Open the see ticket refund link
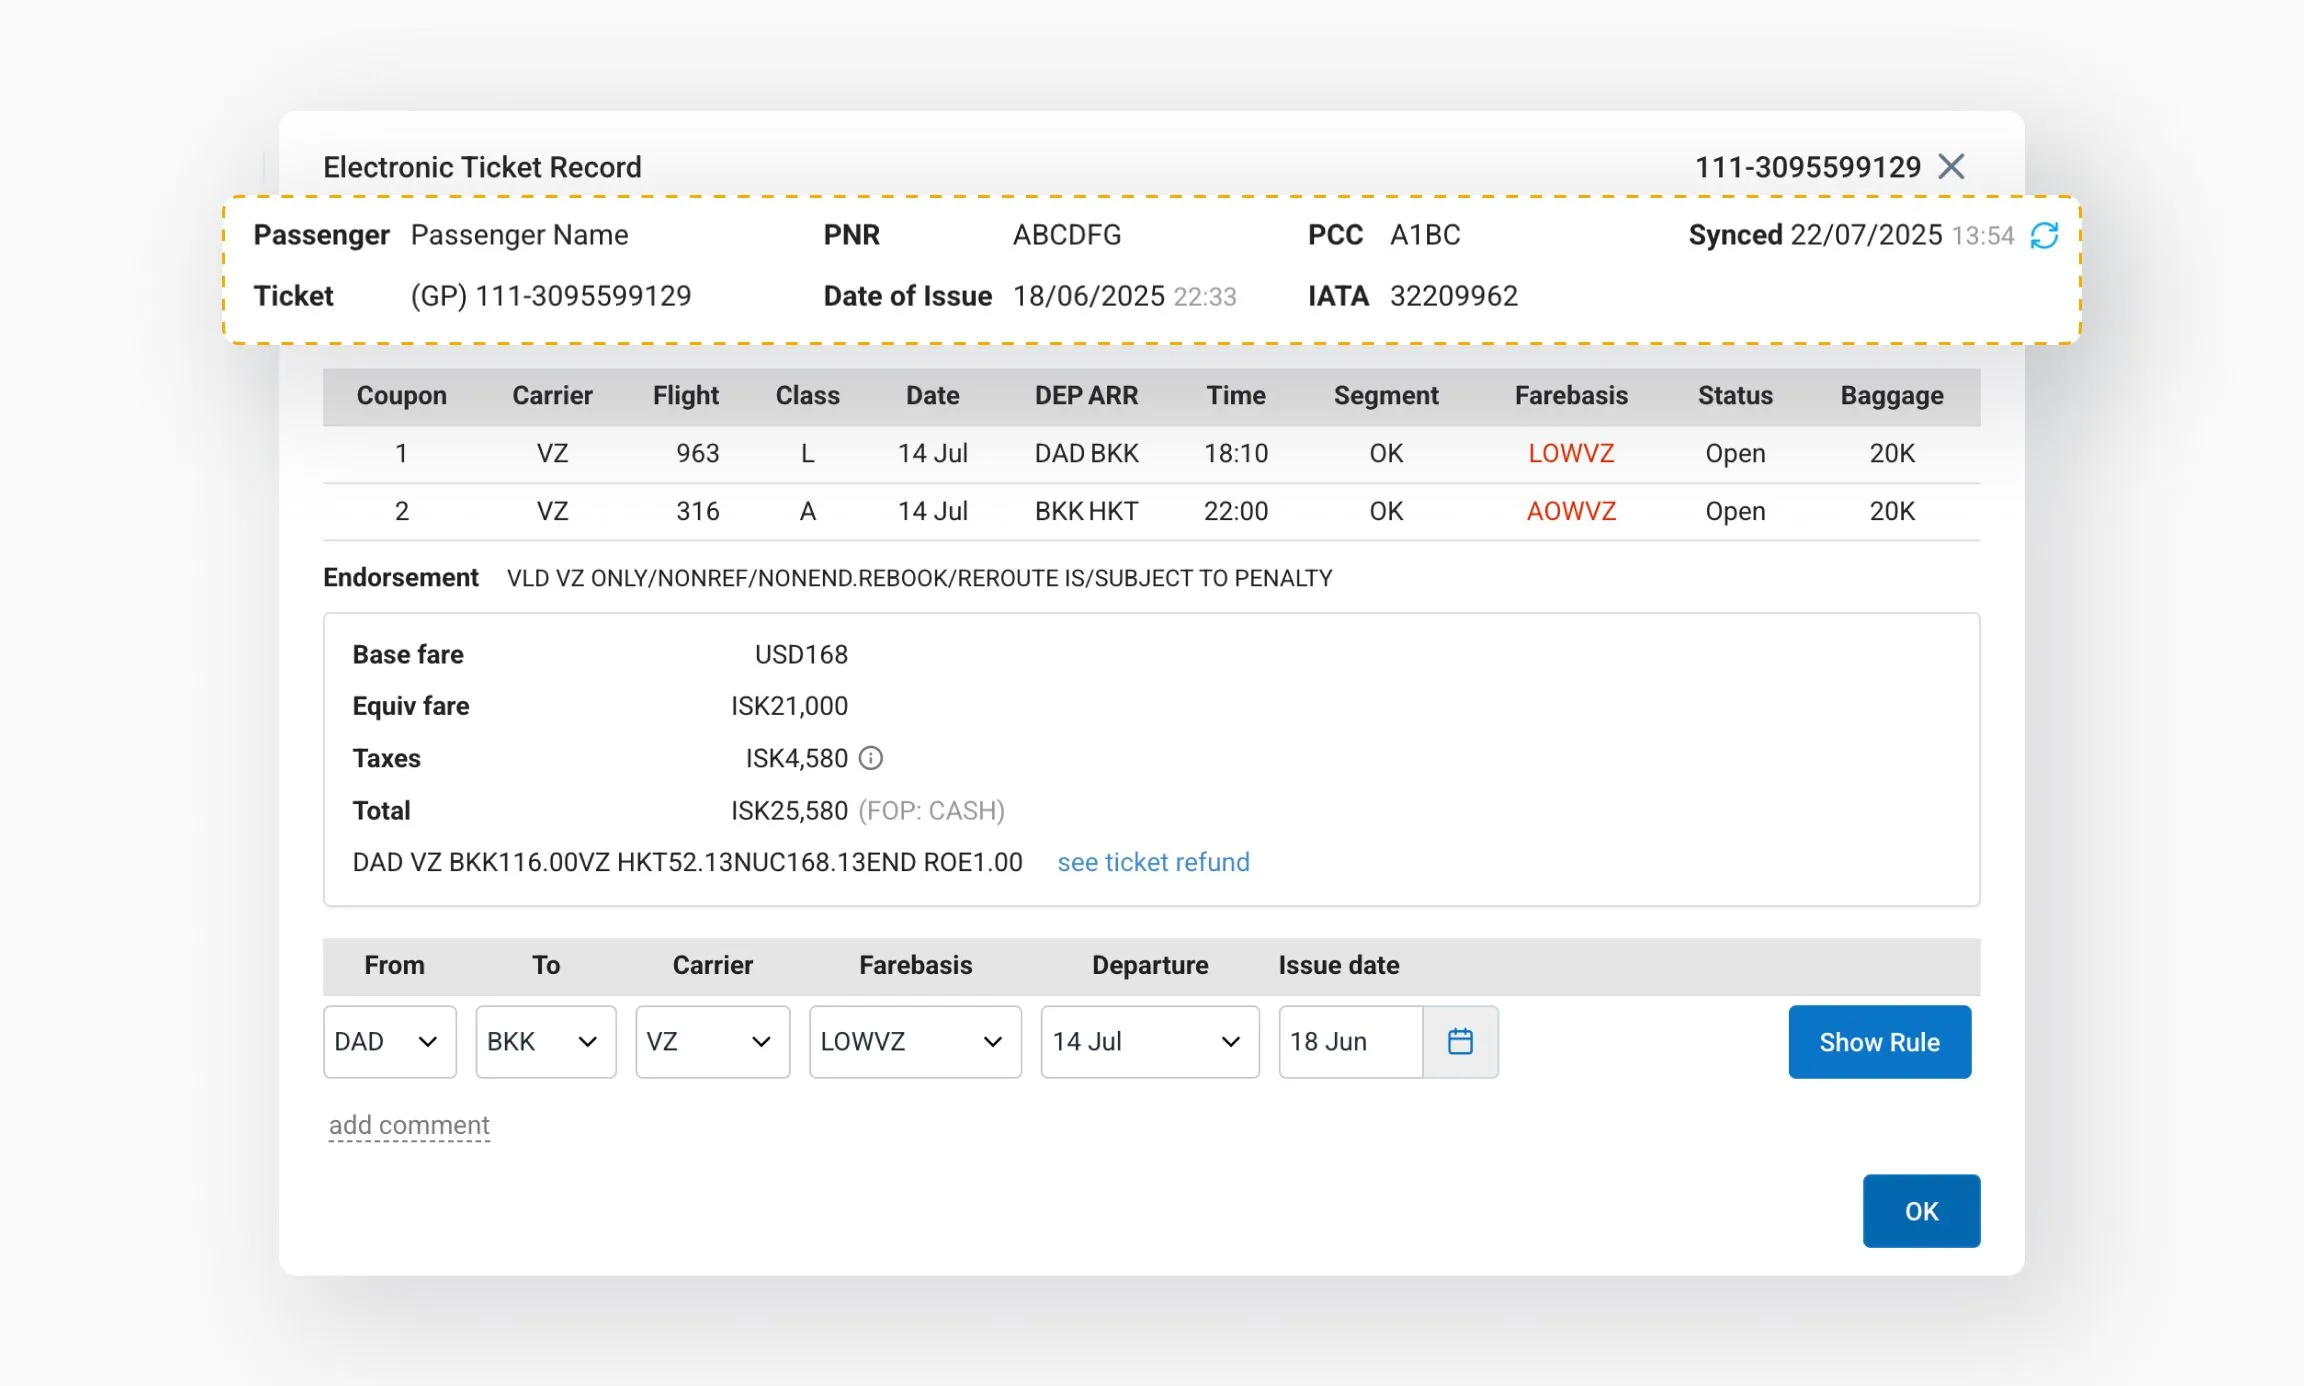The image size is (2304, 1386). pos(1153,862)
